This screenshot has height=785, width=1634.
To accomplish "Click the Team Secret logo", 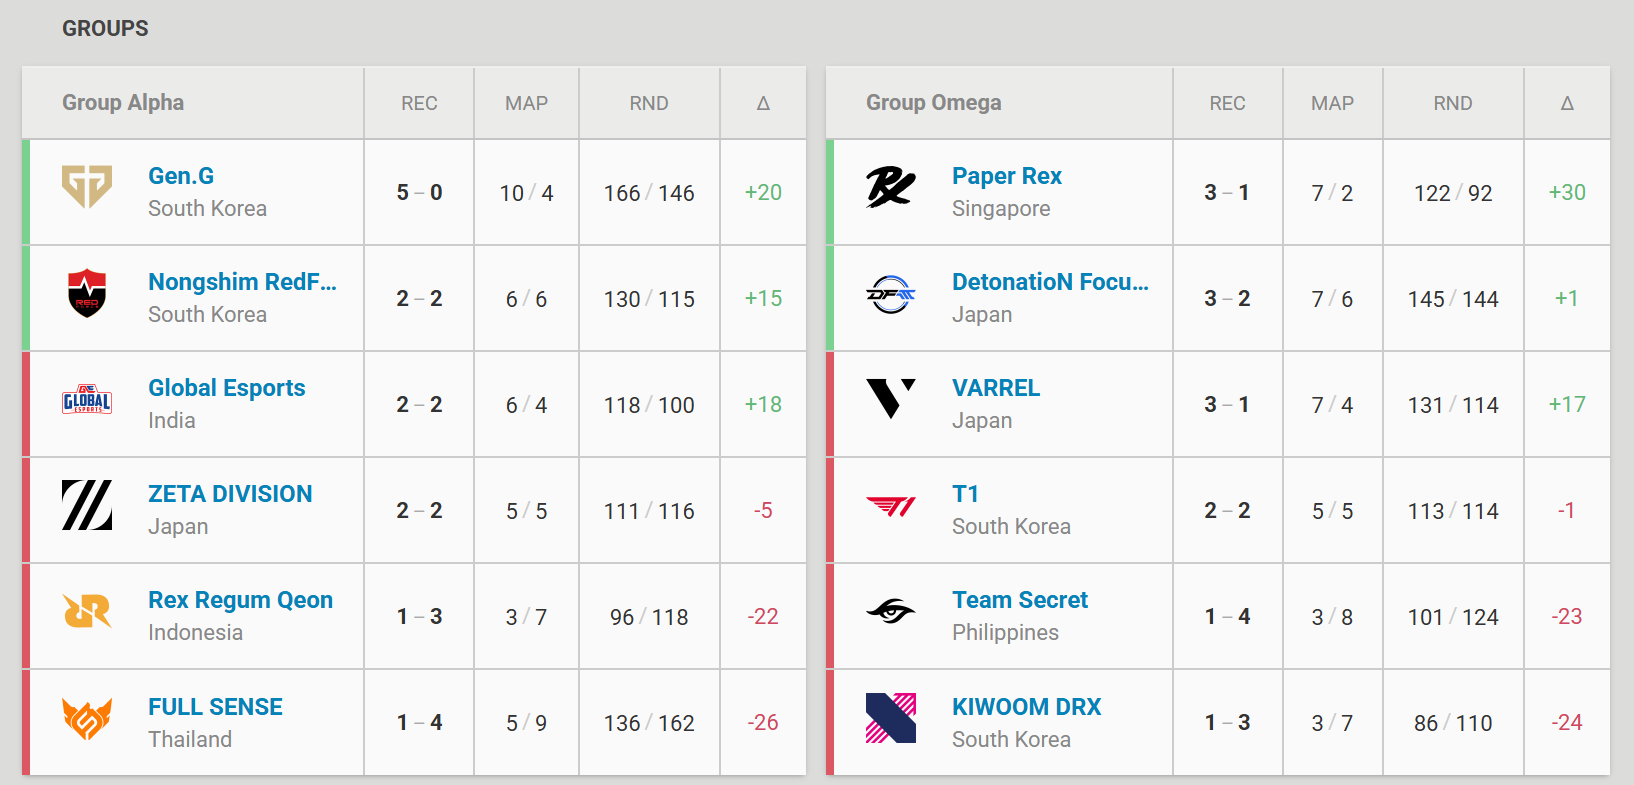I will click(x=891, y=611).
